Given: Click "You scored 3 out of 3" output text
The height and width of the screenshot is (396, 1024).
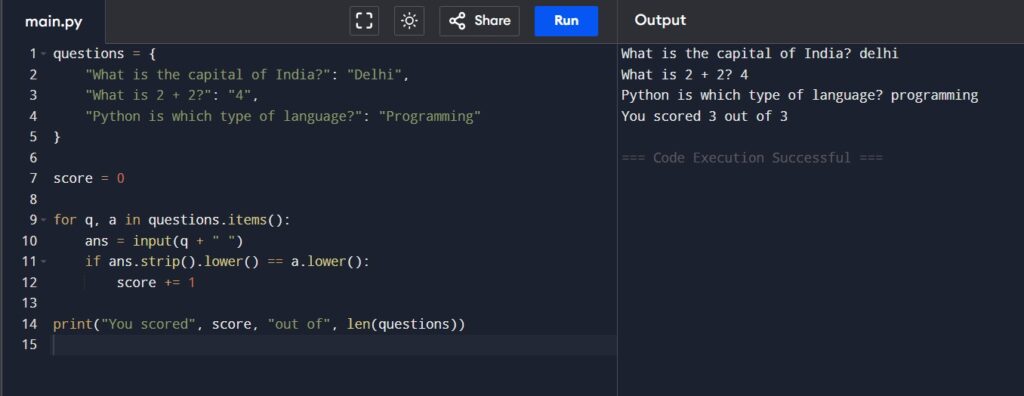Looking at the screenshot, I should click(704, 116).
